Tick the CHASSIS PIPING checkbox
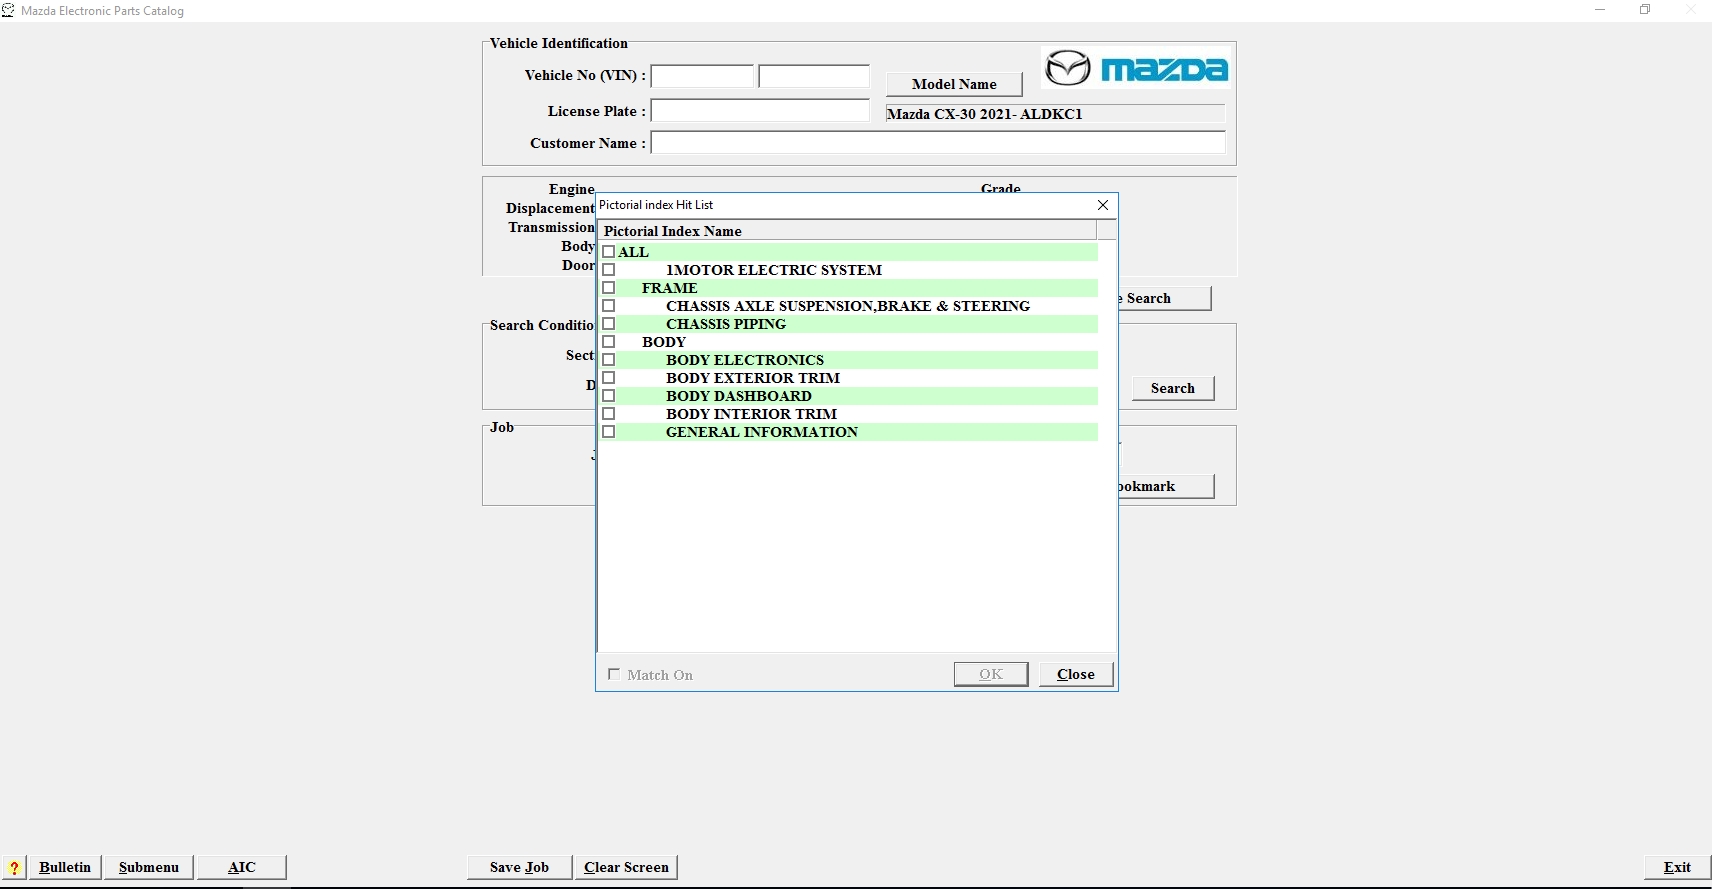This screenshot has height=889, width=1712. (609, 324)
